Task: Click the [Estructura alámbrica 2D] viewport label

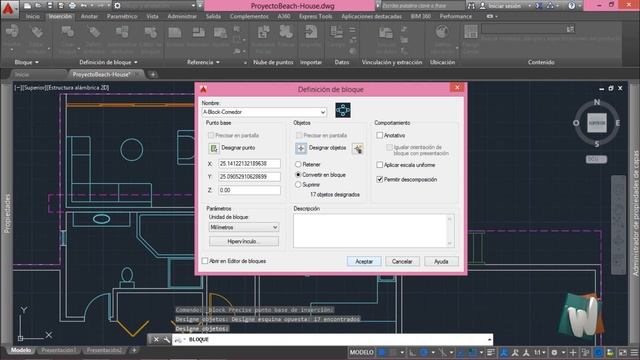Action: tap(78, 87)
